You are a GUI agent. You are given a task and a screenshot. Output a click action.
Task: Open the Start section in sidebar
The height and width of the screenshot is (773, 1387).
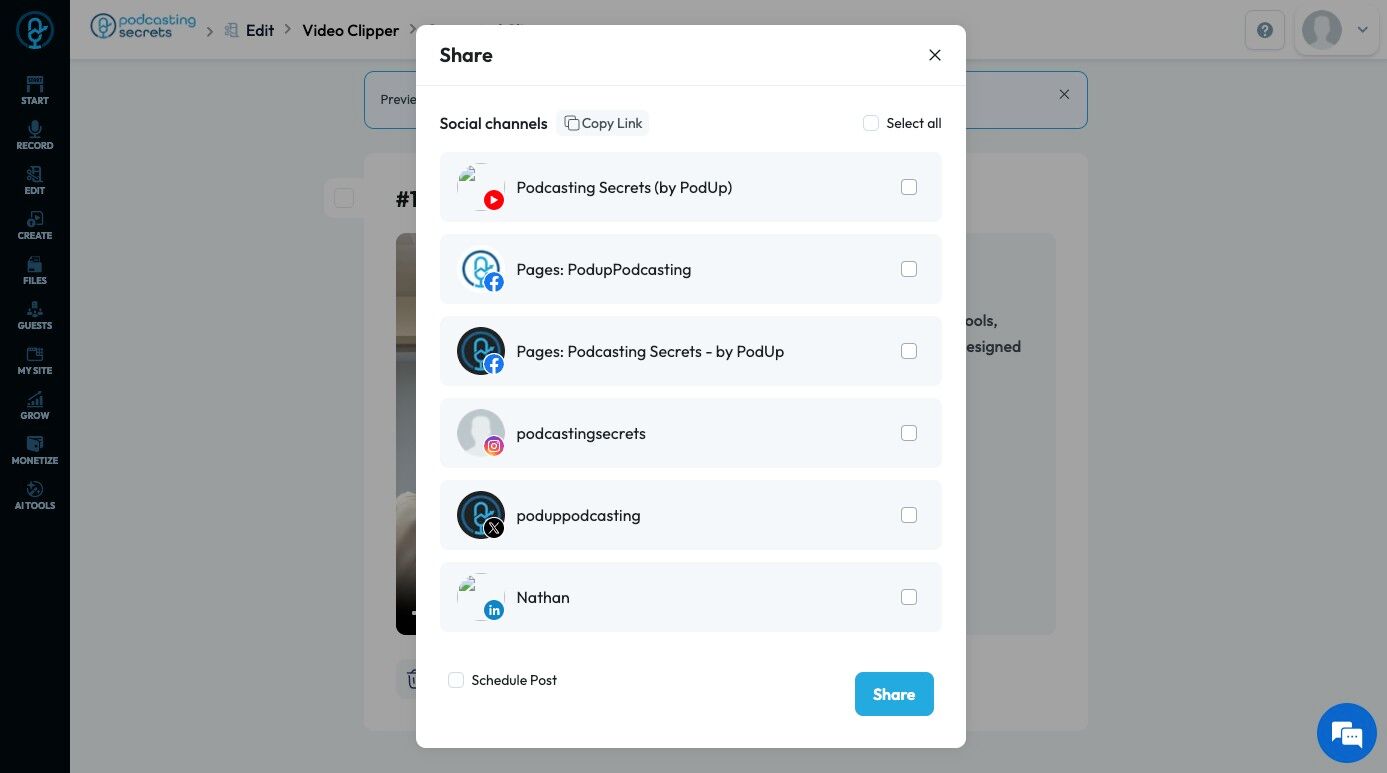34,90
